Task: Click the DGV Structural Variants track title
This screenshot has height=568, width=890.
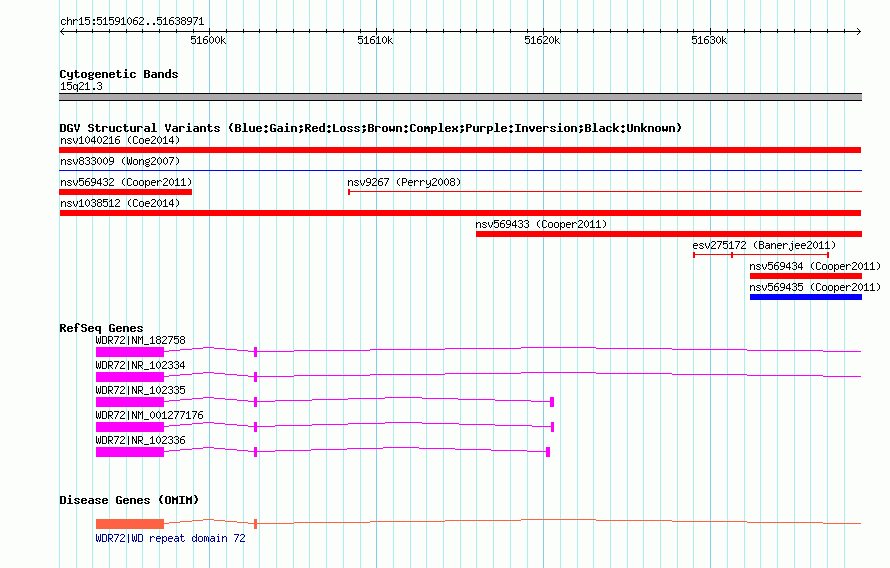Action: click(x=370, y=128)
